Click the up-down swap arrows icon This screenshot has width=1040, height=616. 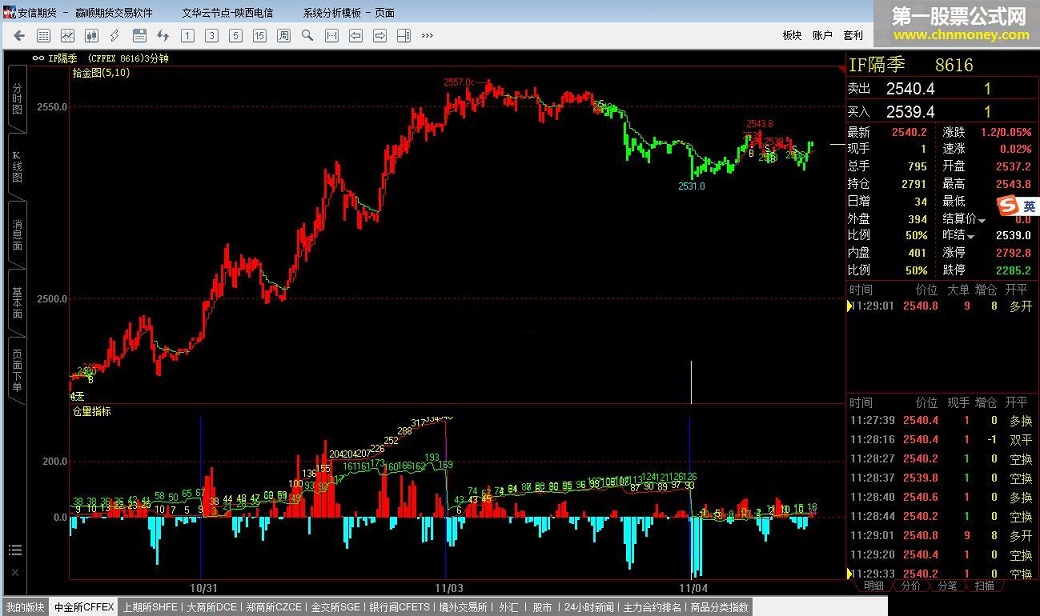pos(163,36)
